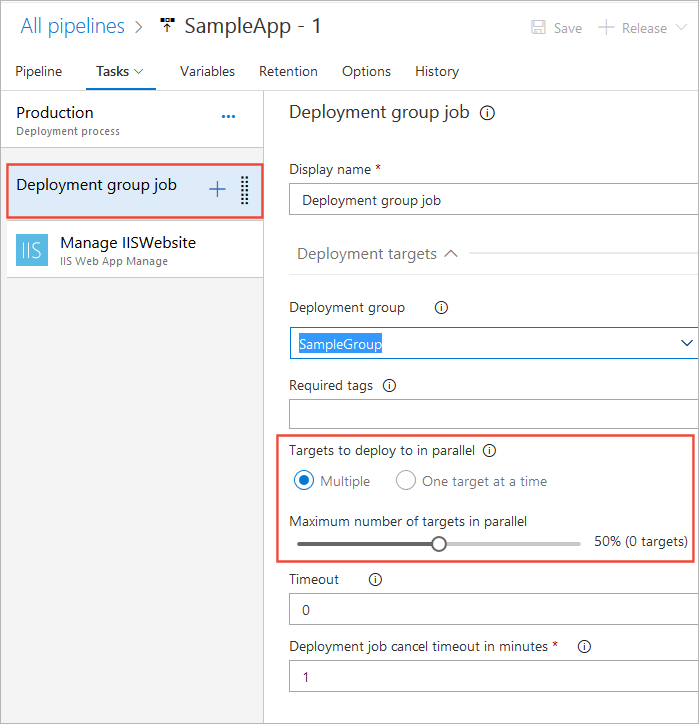The width and height of the screenshot is (699, 724).
Task: Open the Retention tab
Action: 288,71
